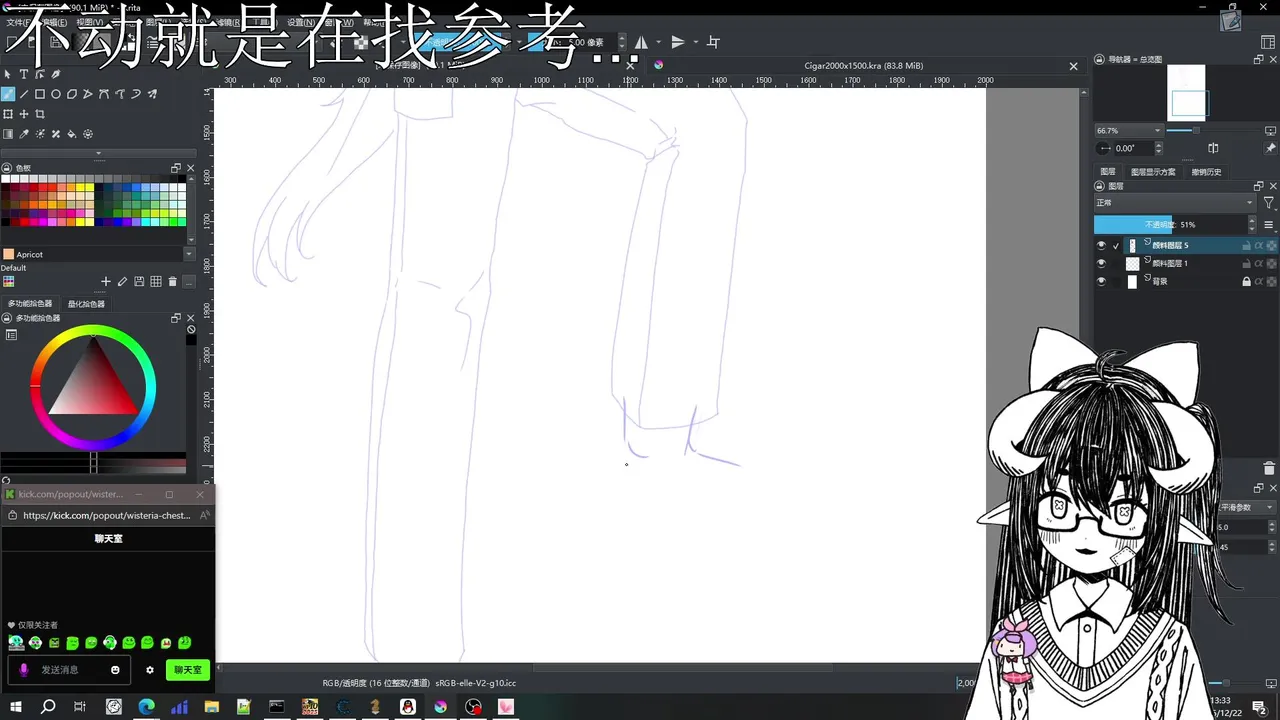Toggle lock on 颜料图层 5 layer
The width and height of the screenshot is (1280, 720).
tap(1246, 245)
